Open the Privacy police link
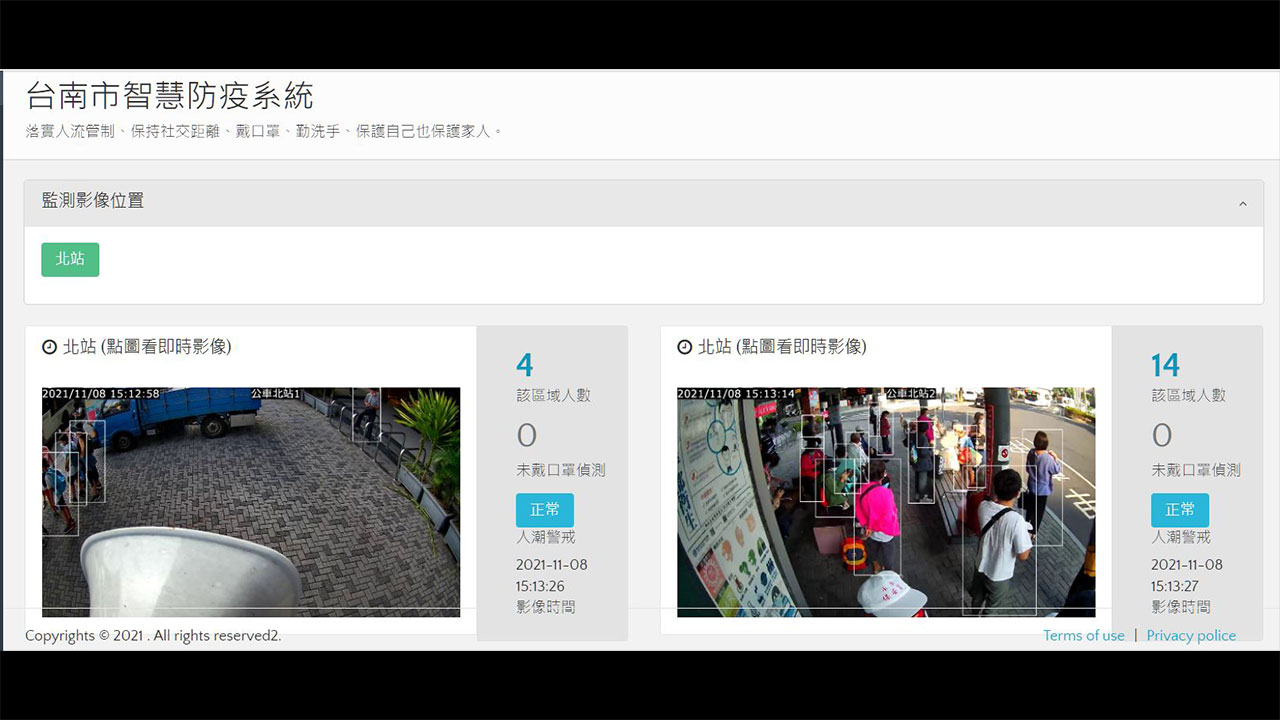Image resolution: width=1280 pixels, height=720 pixels. tap(1191, 636)
